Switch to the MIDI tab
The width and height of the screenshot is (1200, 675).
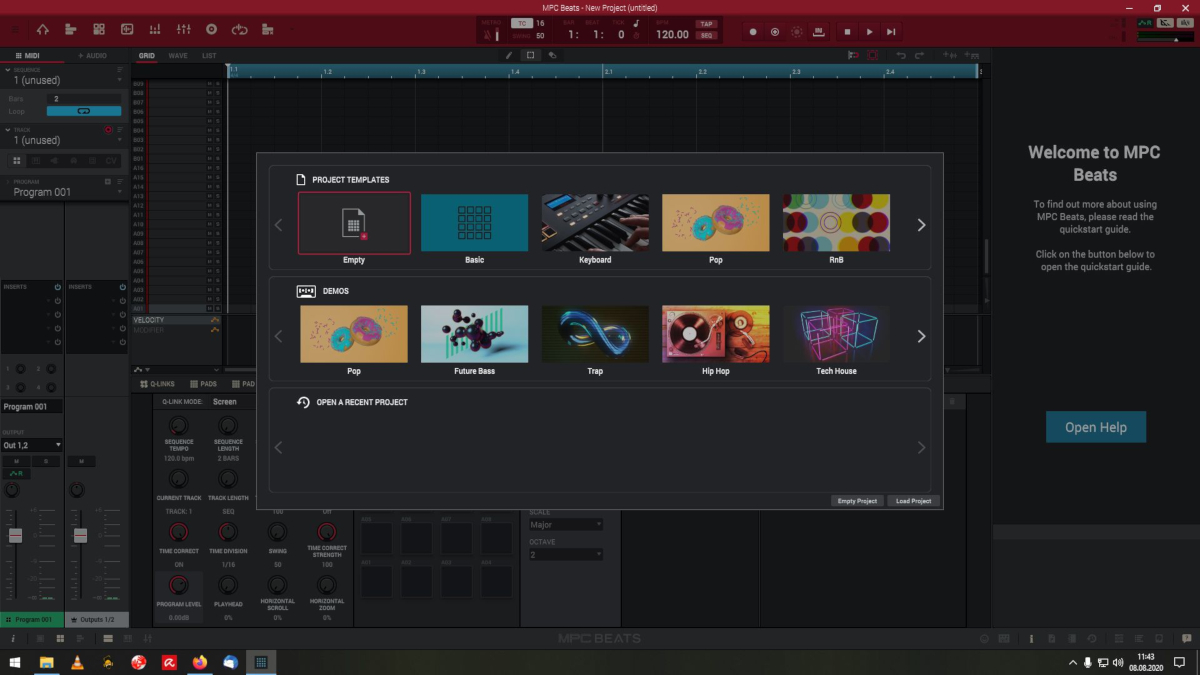(x=27, y=56)
